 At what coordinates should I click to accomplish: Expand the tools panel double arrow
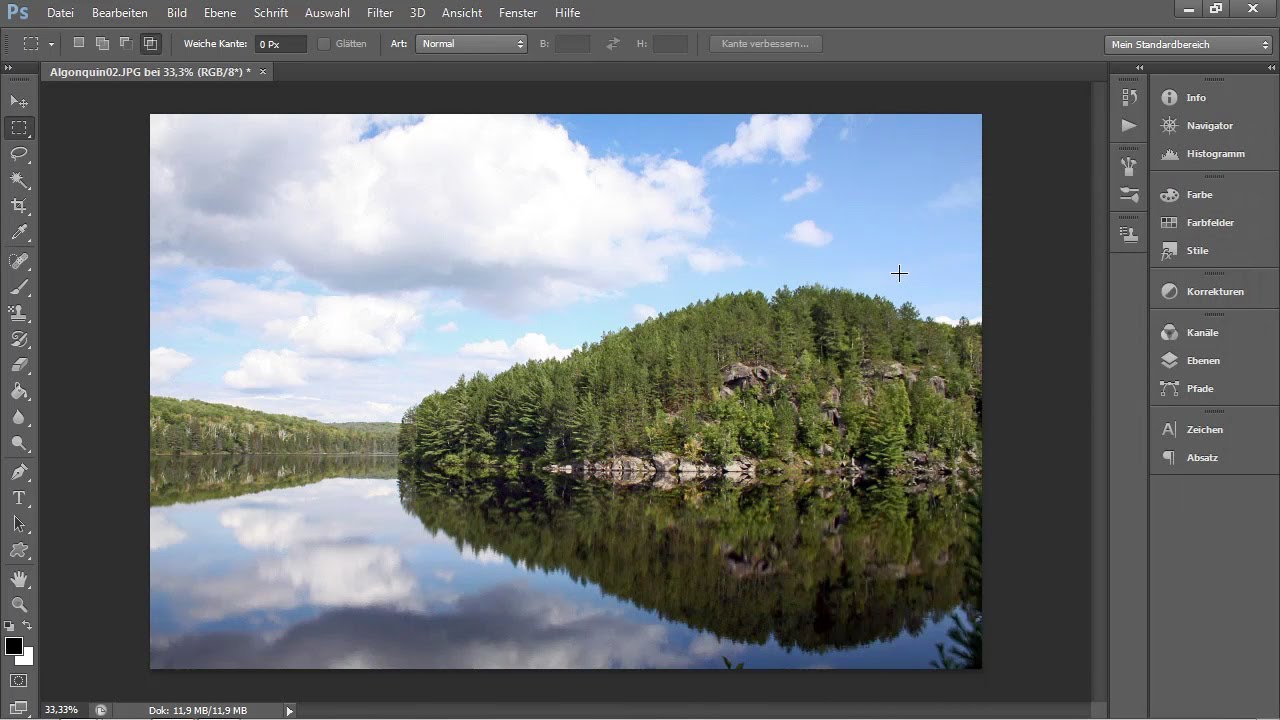click(9, 67)
